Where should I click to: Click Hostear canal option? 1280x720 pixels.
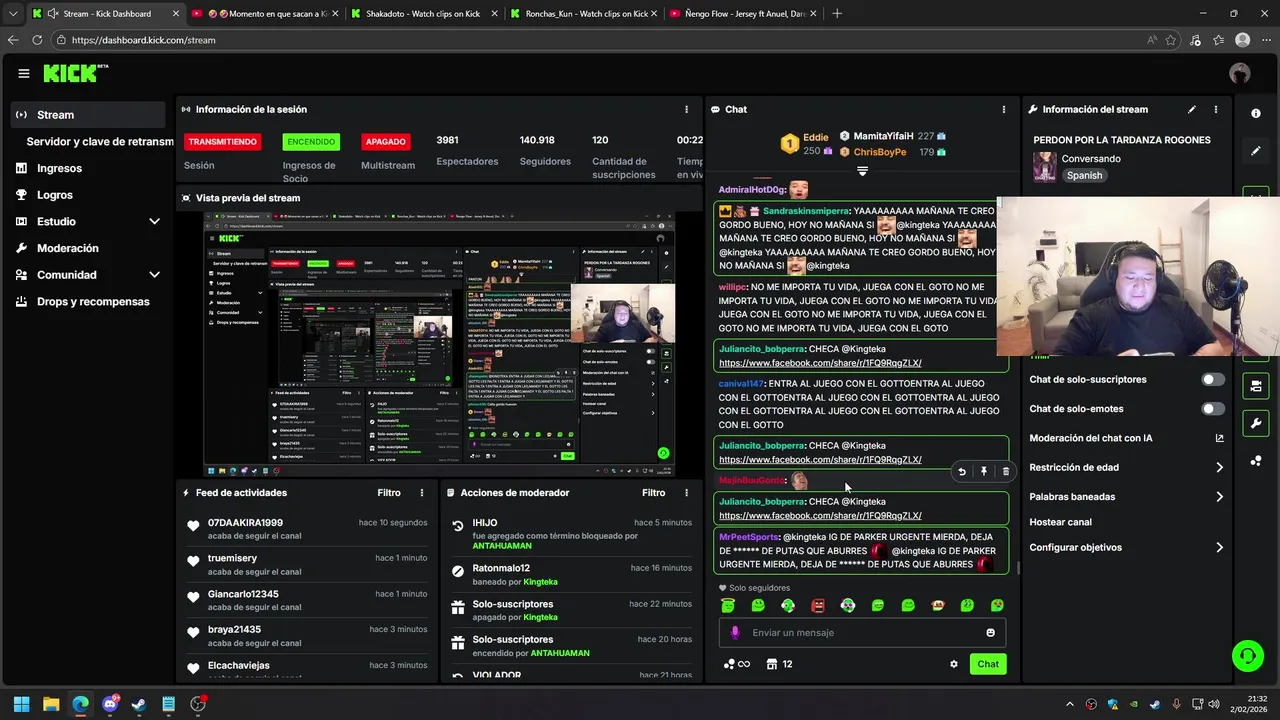[x=1060, y=522]
